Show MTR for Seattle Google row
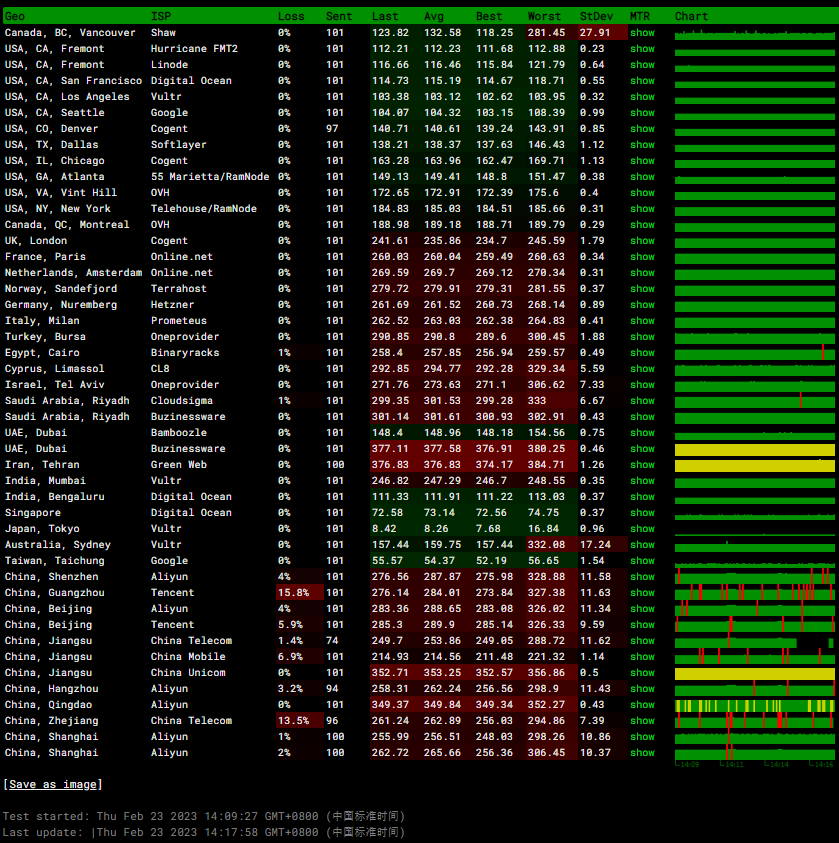The width and height of the screenshot is (839, 843). click(x=642, y=113)
